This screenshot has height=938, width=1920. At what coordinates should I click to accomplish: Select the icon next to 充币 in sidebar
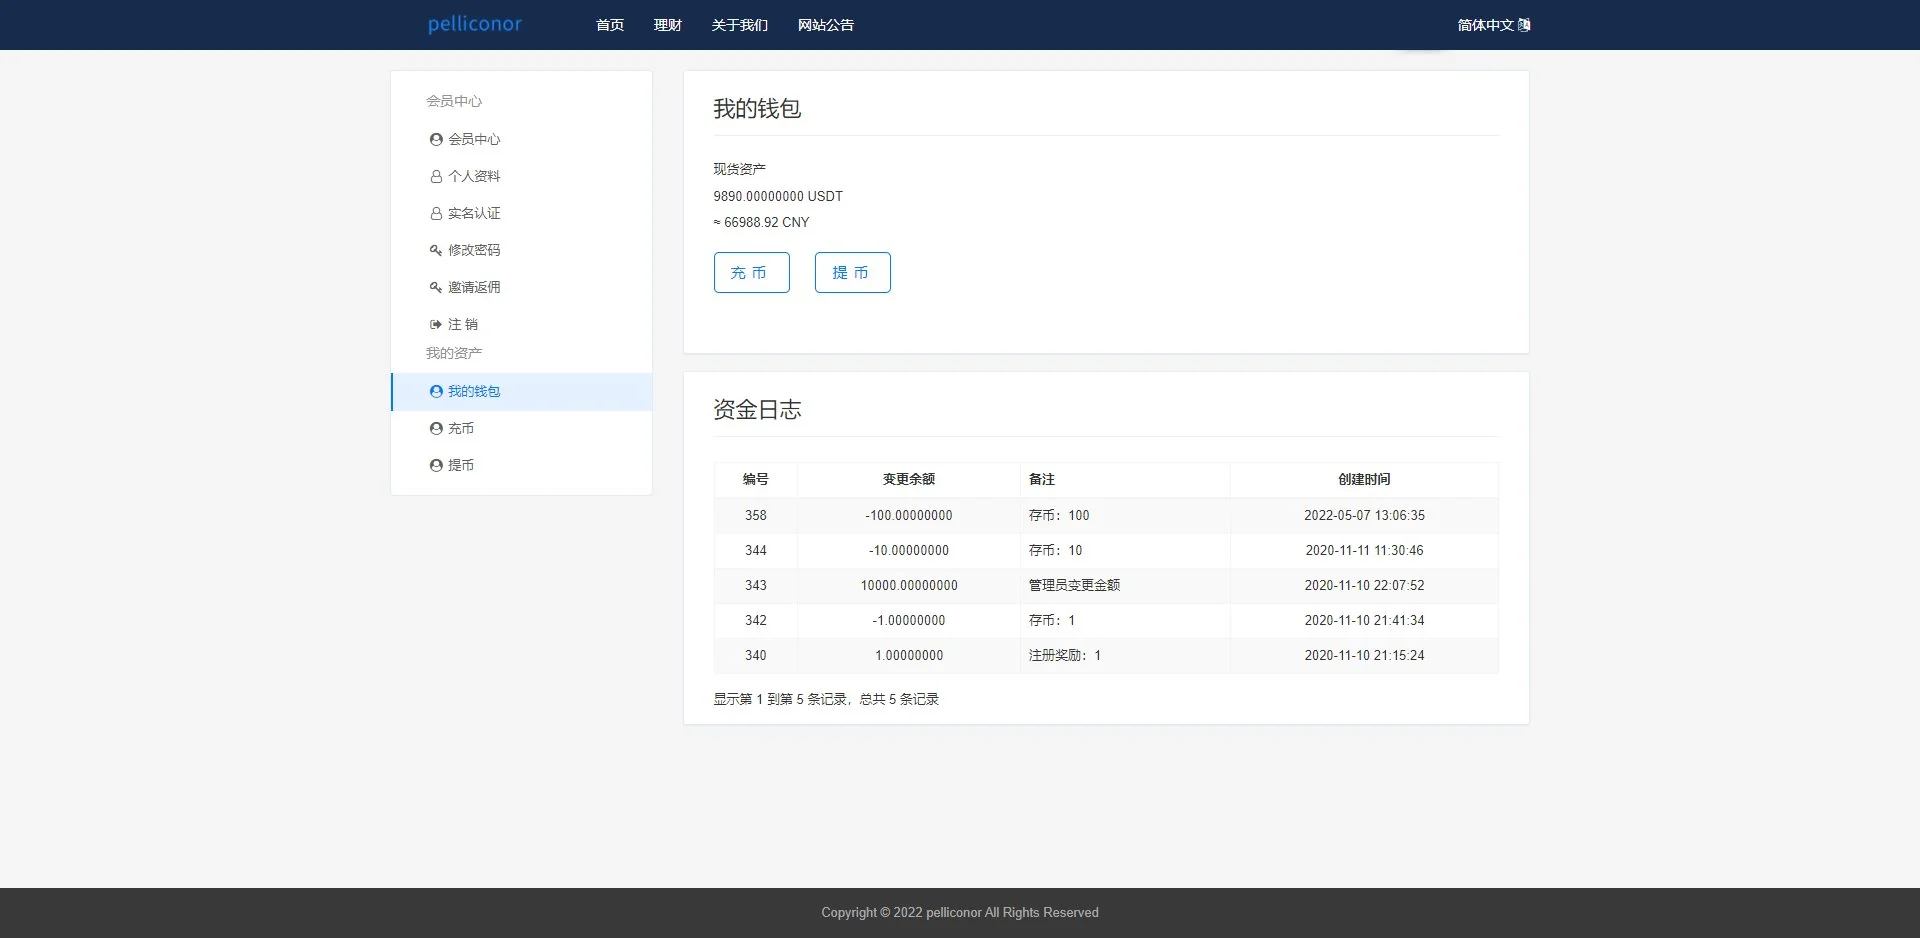(x=435, y=428)
